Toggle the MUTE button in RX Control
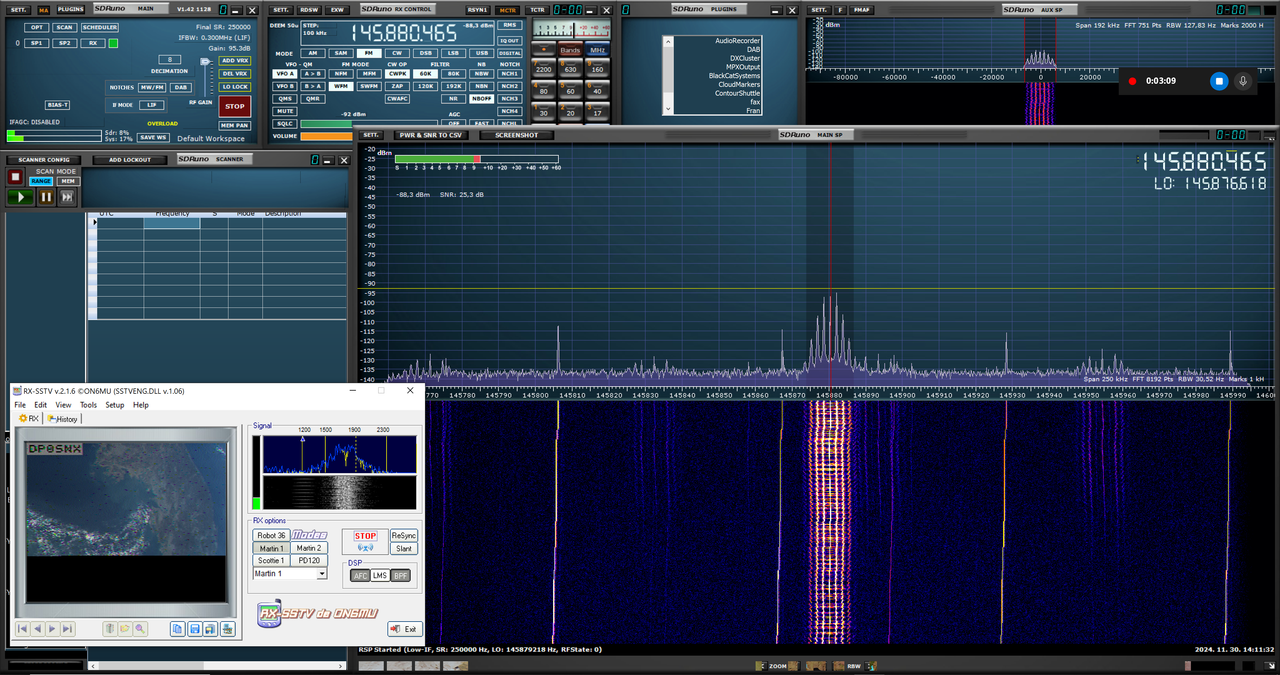1280x675 pixels. pos(285,111)
